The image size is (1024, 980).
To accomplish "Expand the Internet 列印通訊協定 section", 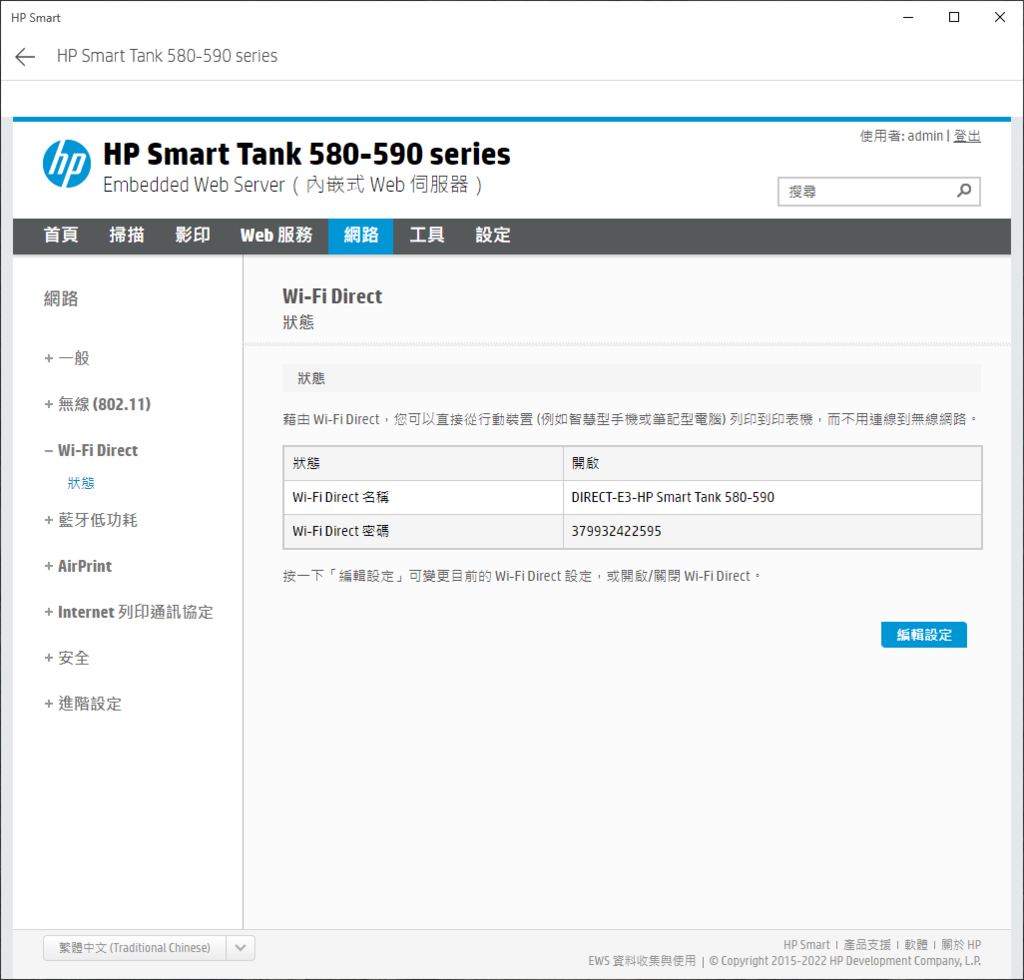I will click(129, 612).
